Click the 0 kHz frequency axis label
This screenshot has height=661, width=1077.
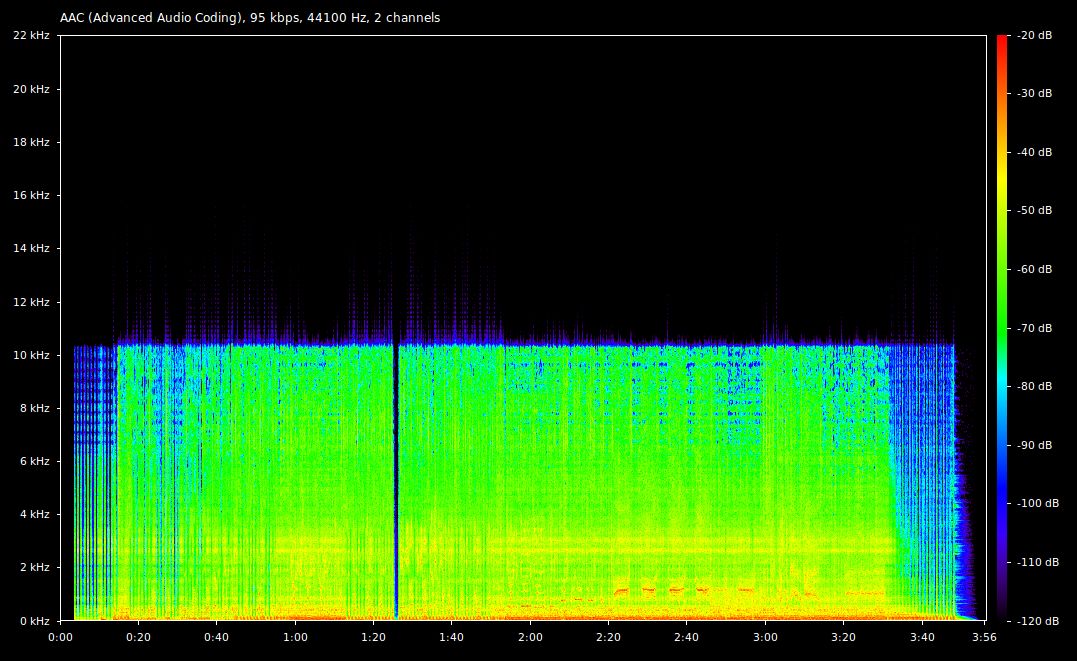point(34,620)
